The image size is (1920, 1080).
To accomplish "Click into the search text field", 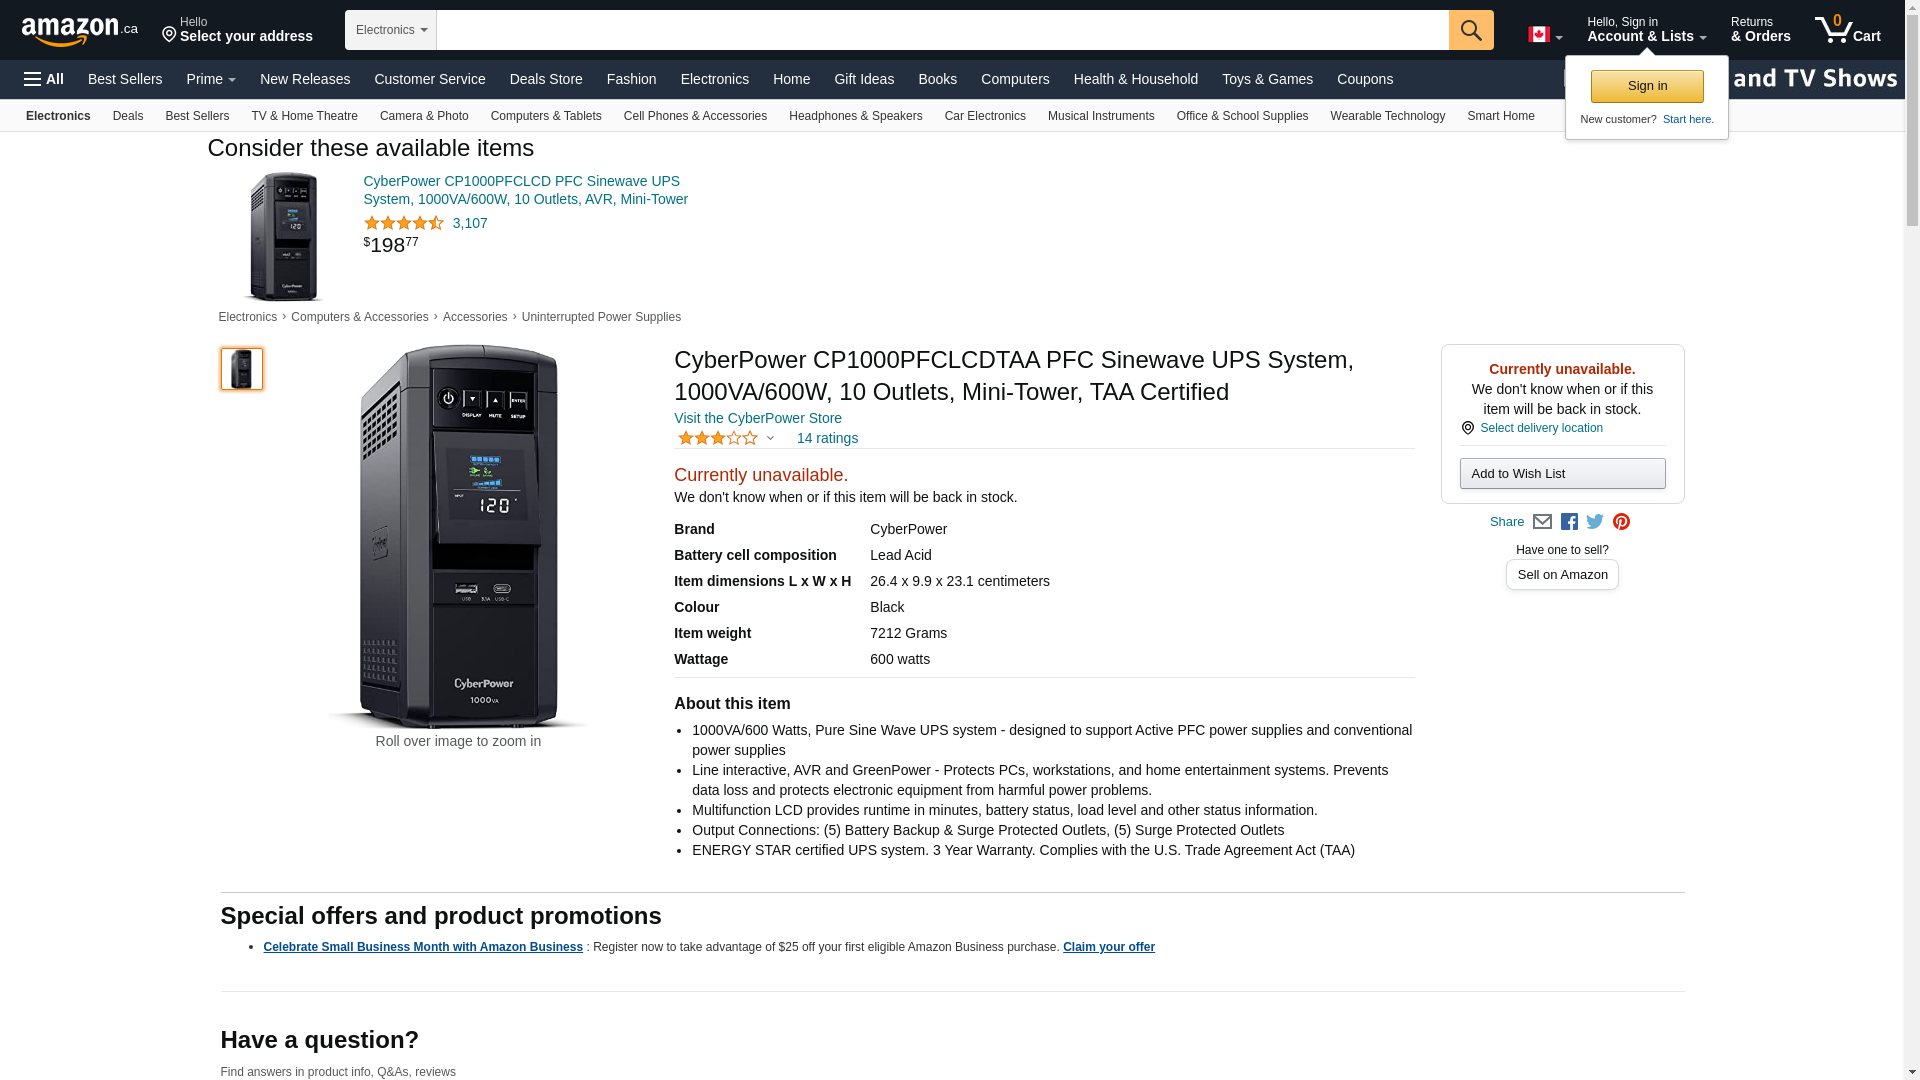I will tap(942, 30).
